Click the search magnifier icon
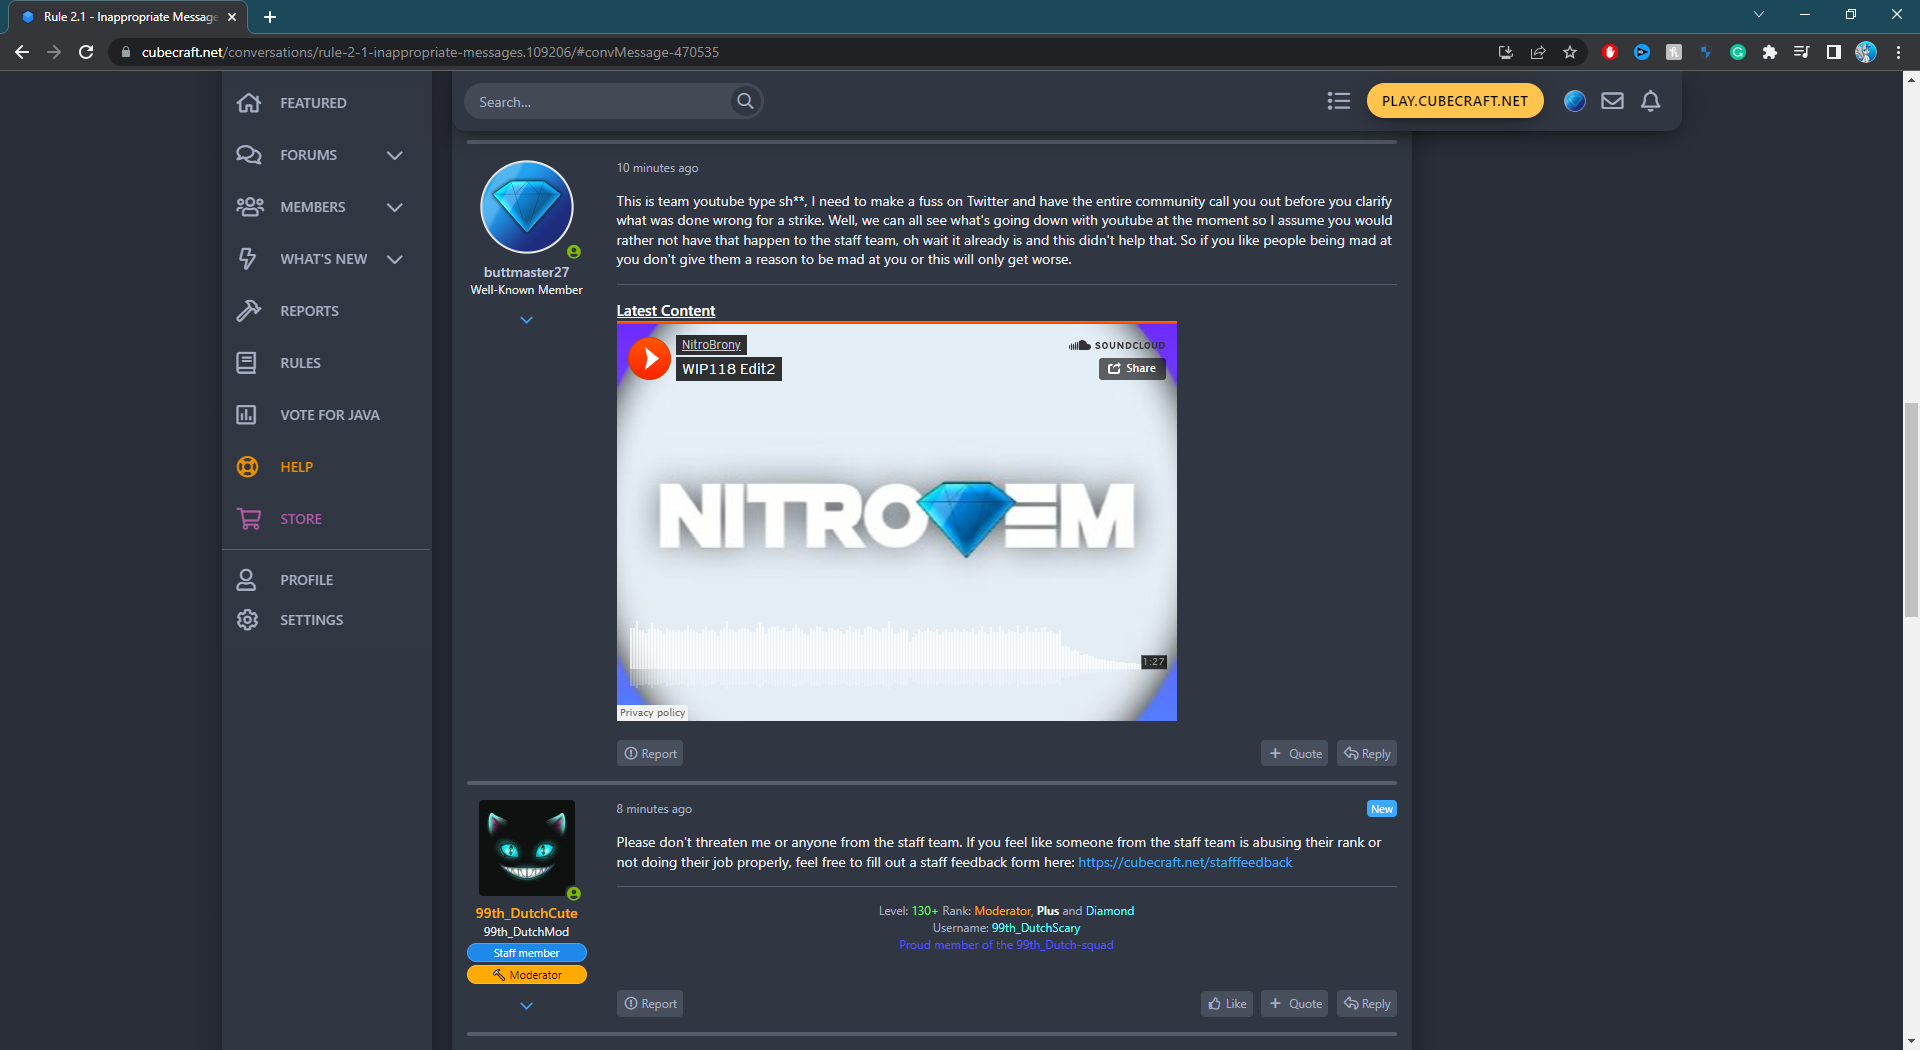Screen dimensions: 1920x1050 pyautogui.click(x=745, y=101)
